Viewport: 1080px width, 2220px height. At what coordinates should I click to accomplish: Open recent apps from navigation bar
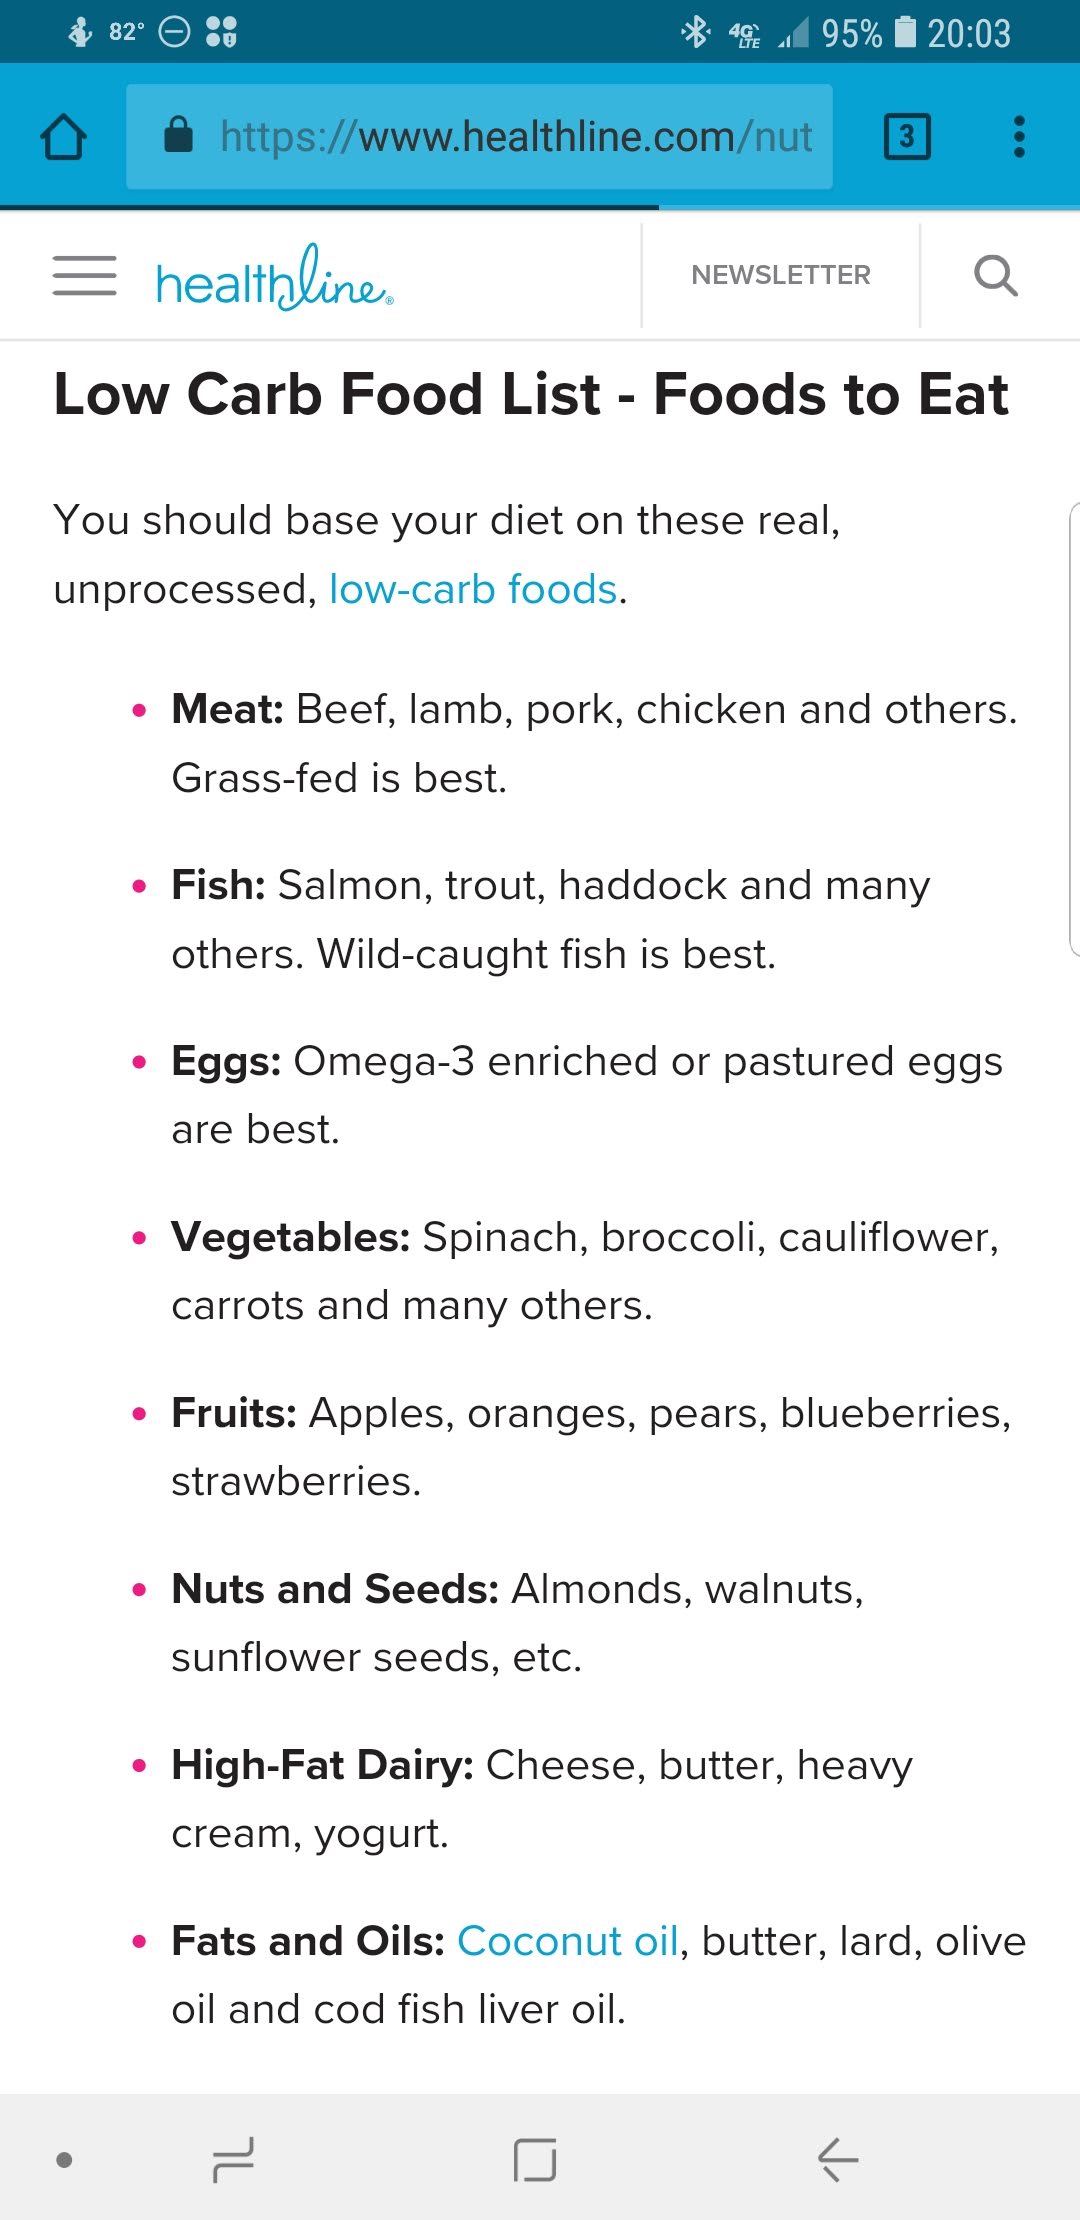pyautogui.click(x=233, y=2160)
